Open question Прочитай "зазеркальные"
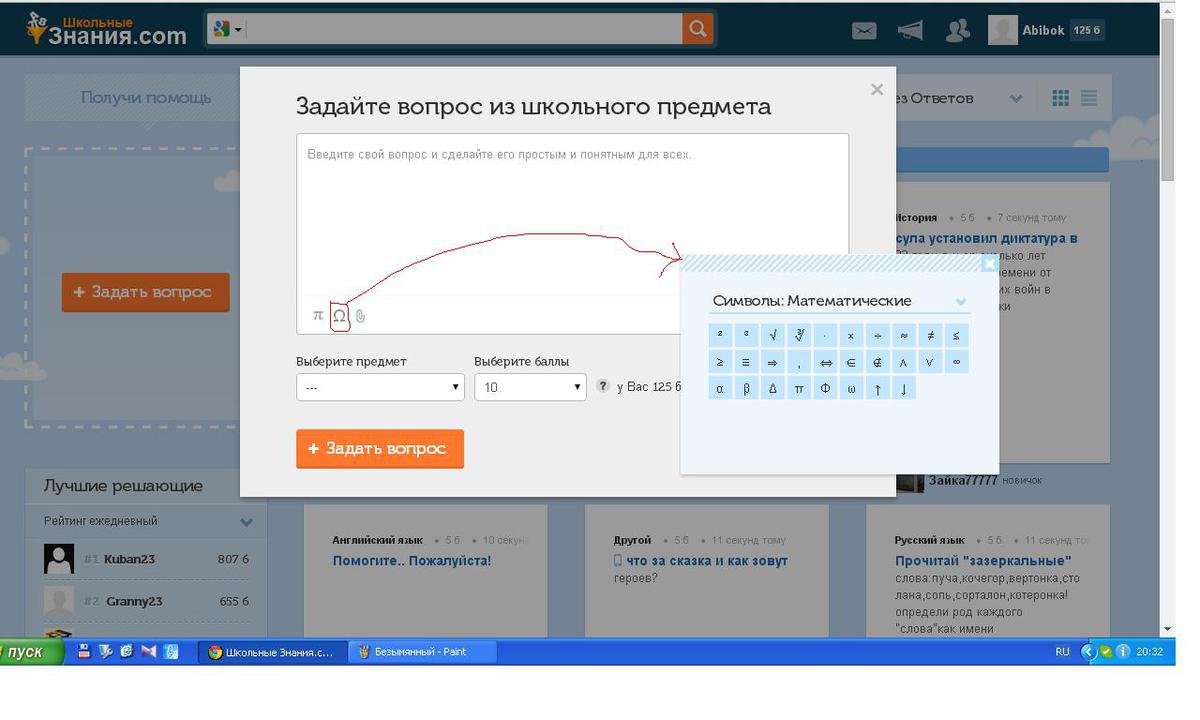The image size is (1200, 720). (x=983, y=561)
